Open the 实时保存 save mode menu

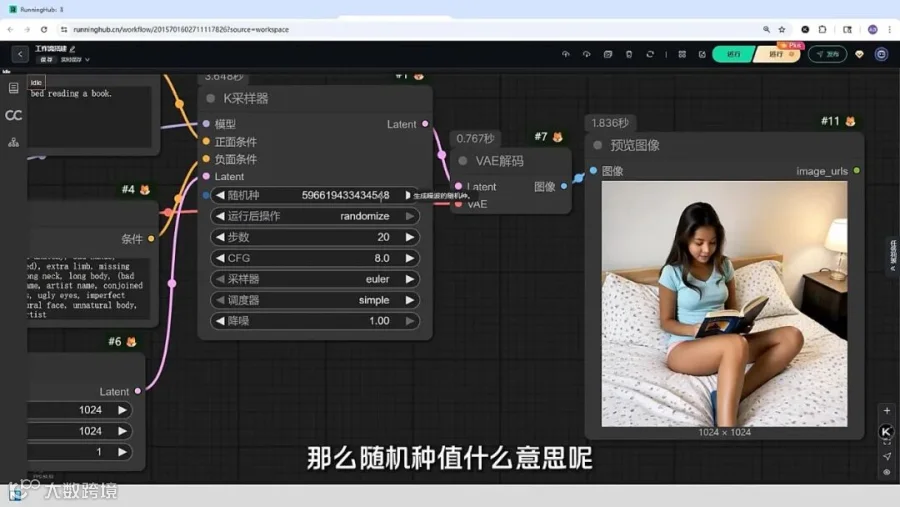pyautogui.click(x=75, y=60)
